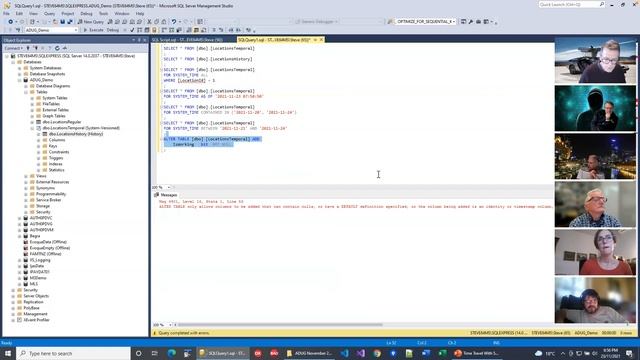The height and width of the screenshot is (360, 640).
Task: Expand the dbo.LocationsRegular table
Action: click(32, 122)
